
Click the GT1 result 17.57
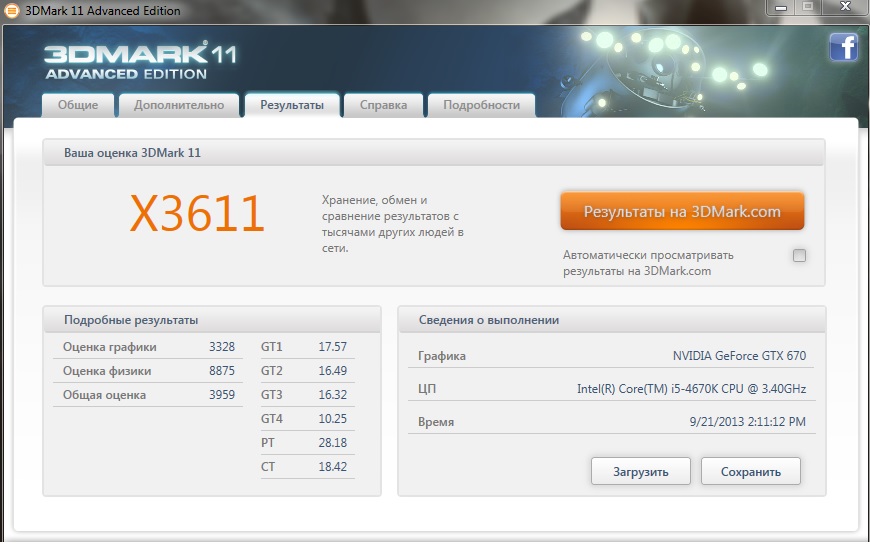coord(332,347)
